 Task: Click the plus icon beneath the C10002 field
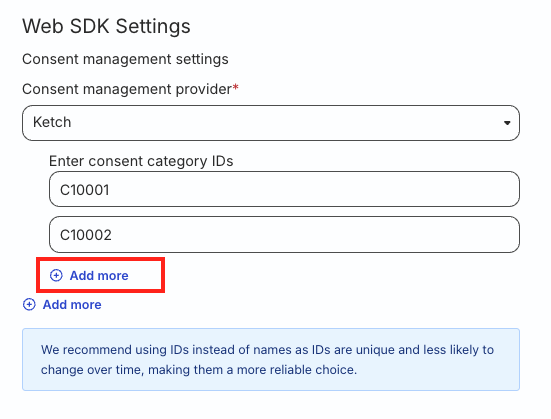pyautogui.click(x=56, y=276)
